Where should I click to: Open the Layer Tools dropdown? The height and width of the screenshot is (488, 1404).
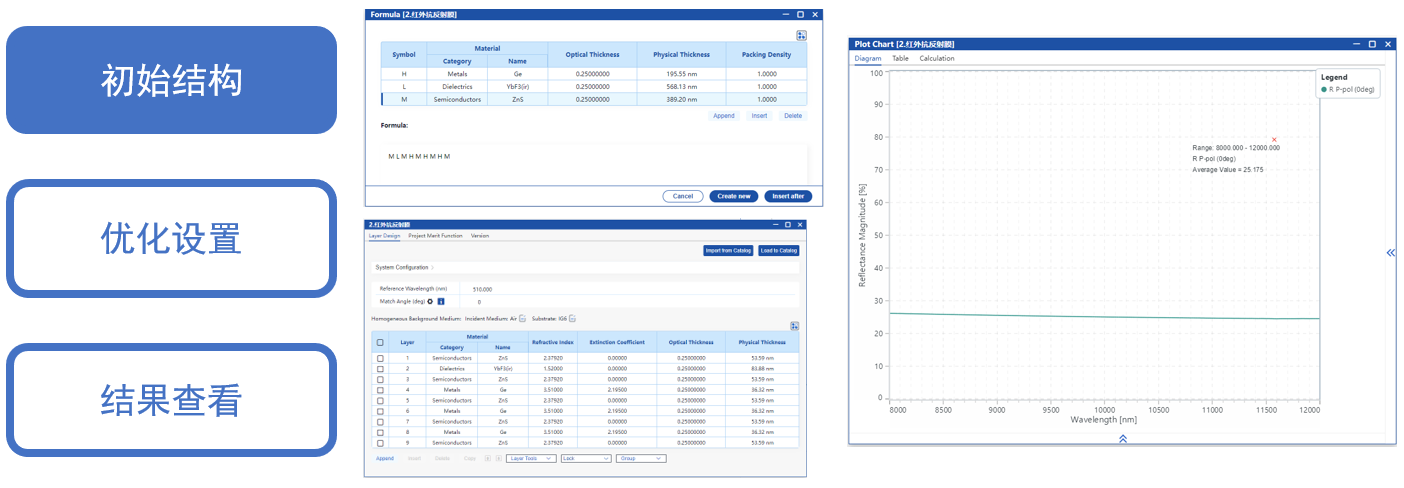[531, 458]
